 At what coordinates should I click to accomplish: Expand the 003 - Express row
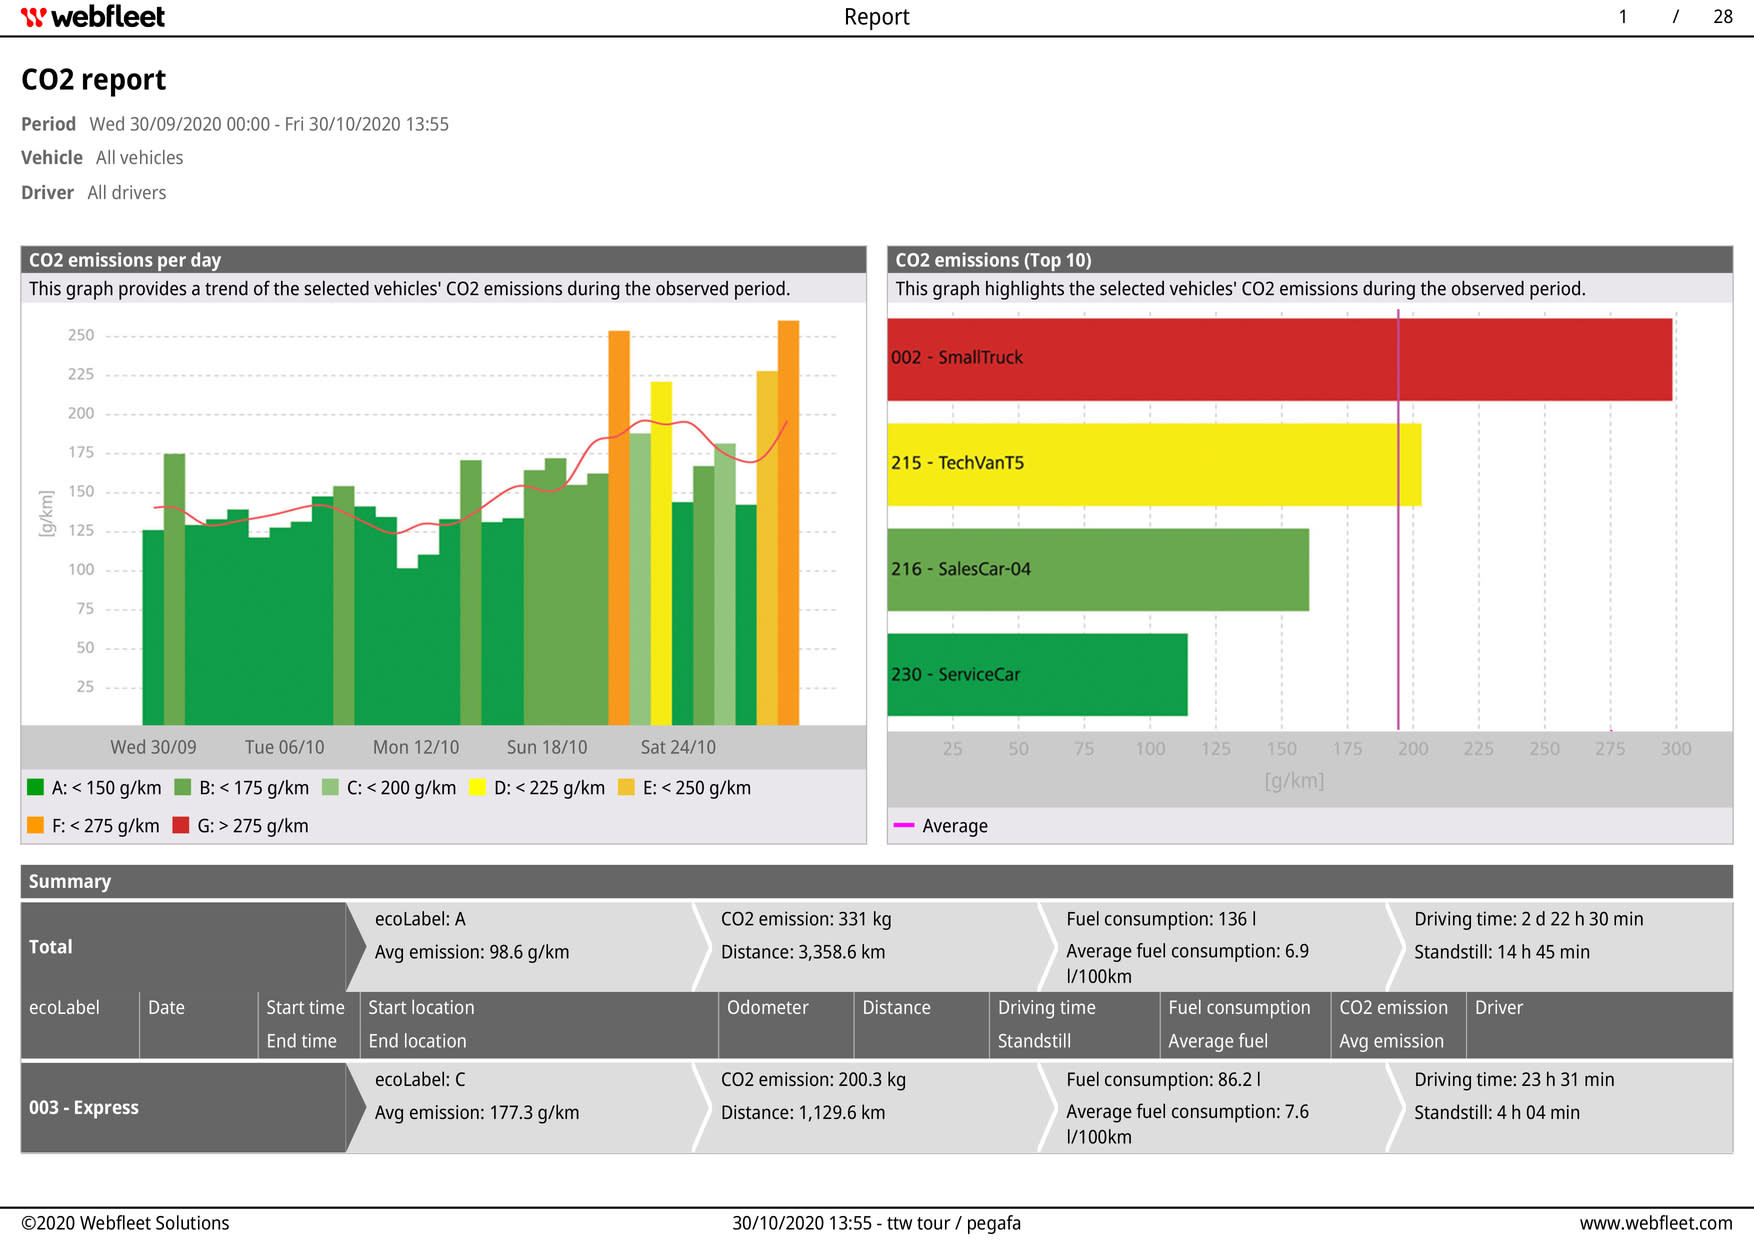pos(84,1107)
